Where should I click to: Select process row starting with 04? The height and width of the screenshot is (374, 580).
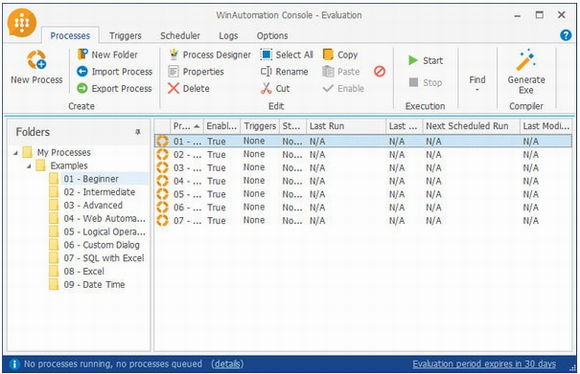(363, 181)
